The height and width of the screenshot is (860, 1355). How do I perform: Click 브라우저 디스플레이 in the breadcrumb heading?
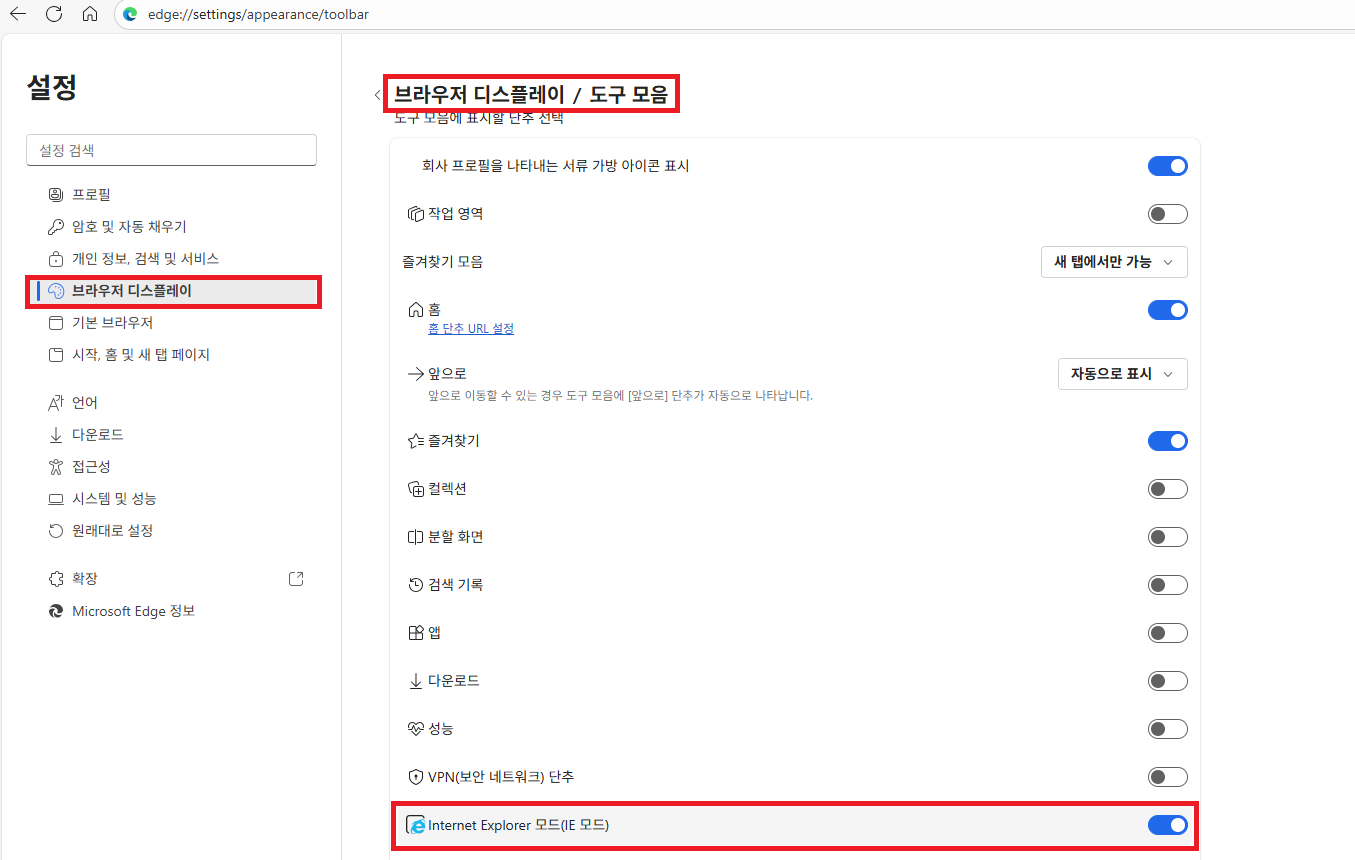click(479, 95)
